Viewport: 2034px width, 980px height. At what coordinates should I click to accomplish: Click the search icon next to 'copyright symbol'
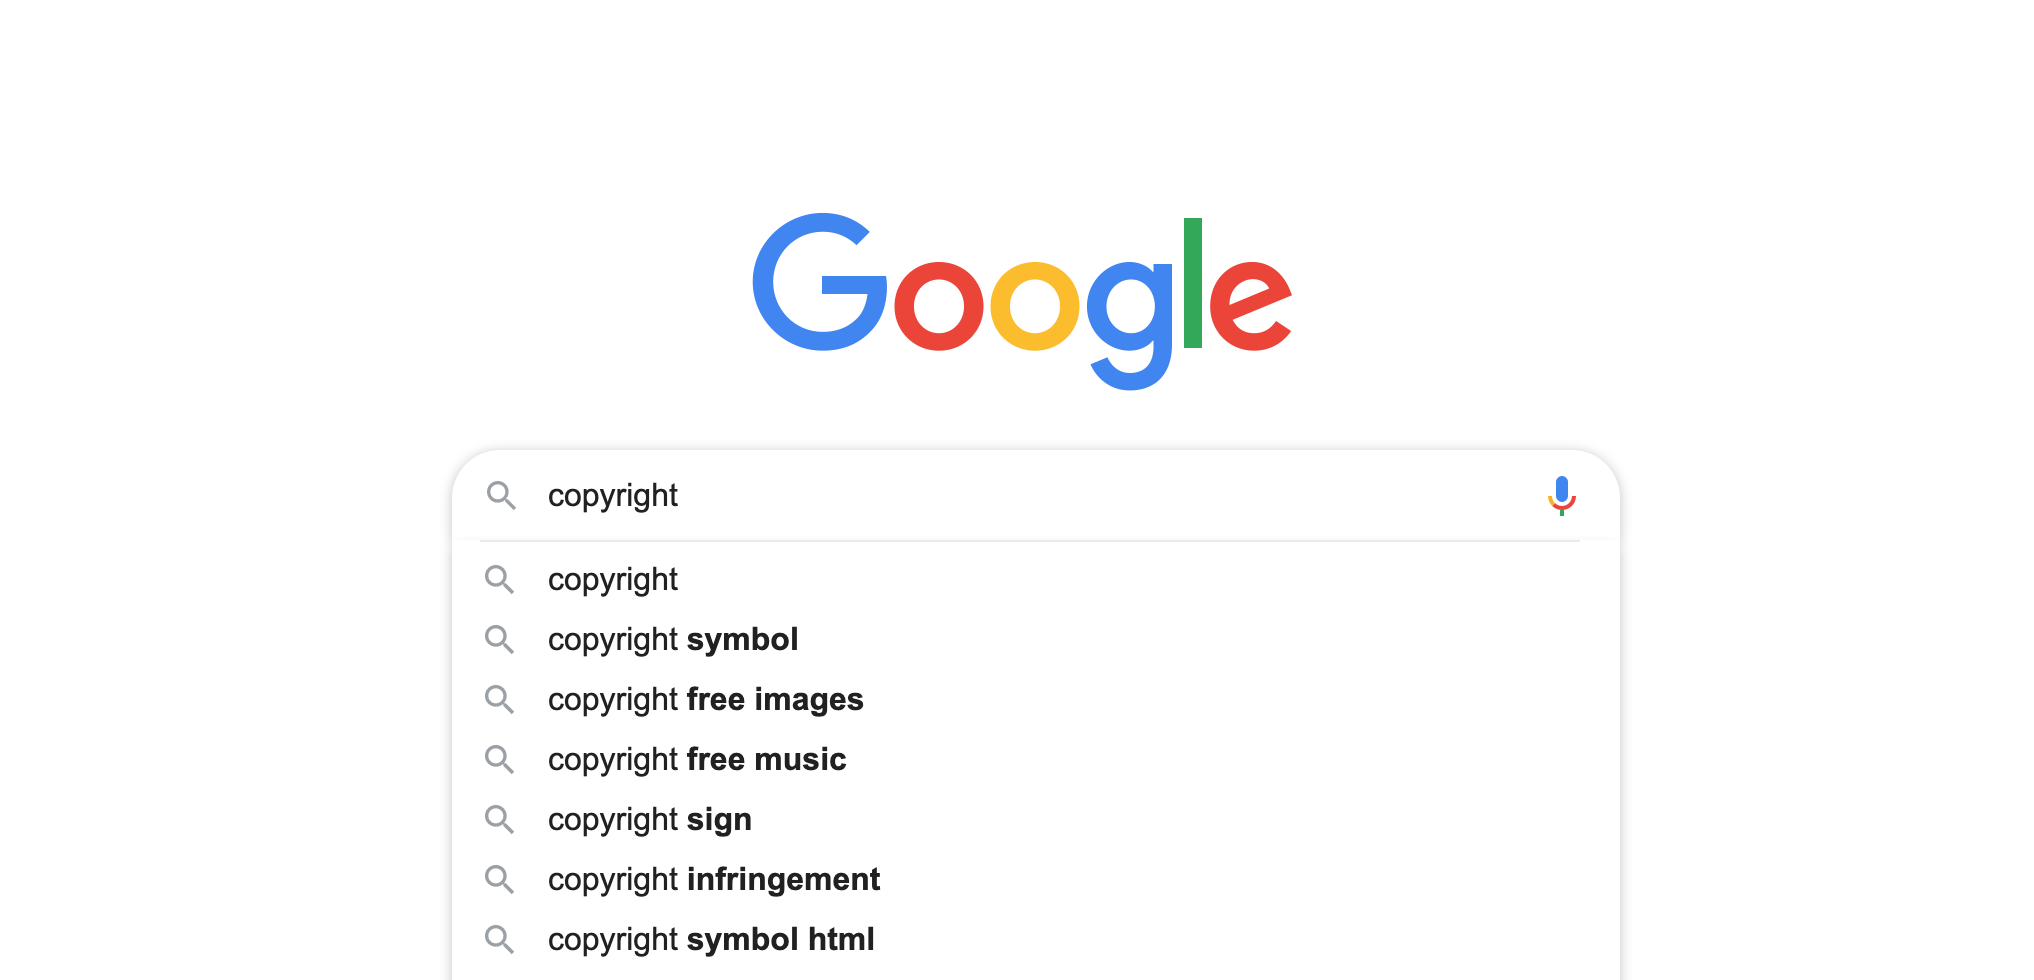[499, 639]
